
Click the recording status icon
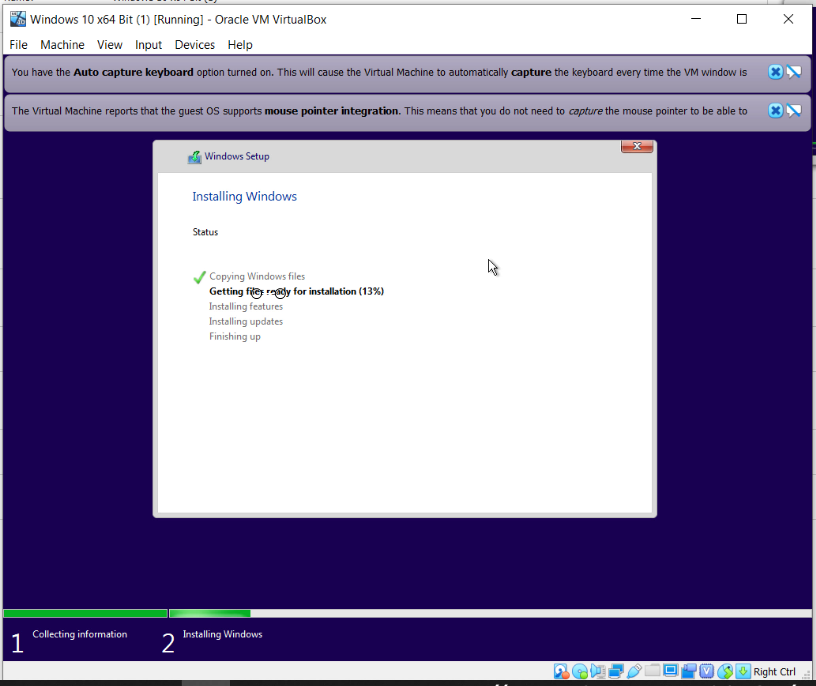(x=688, y=671)
